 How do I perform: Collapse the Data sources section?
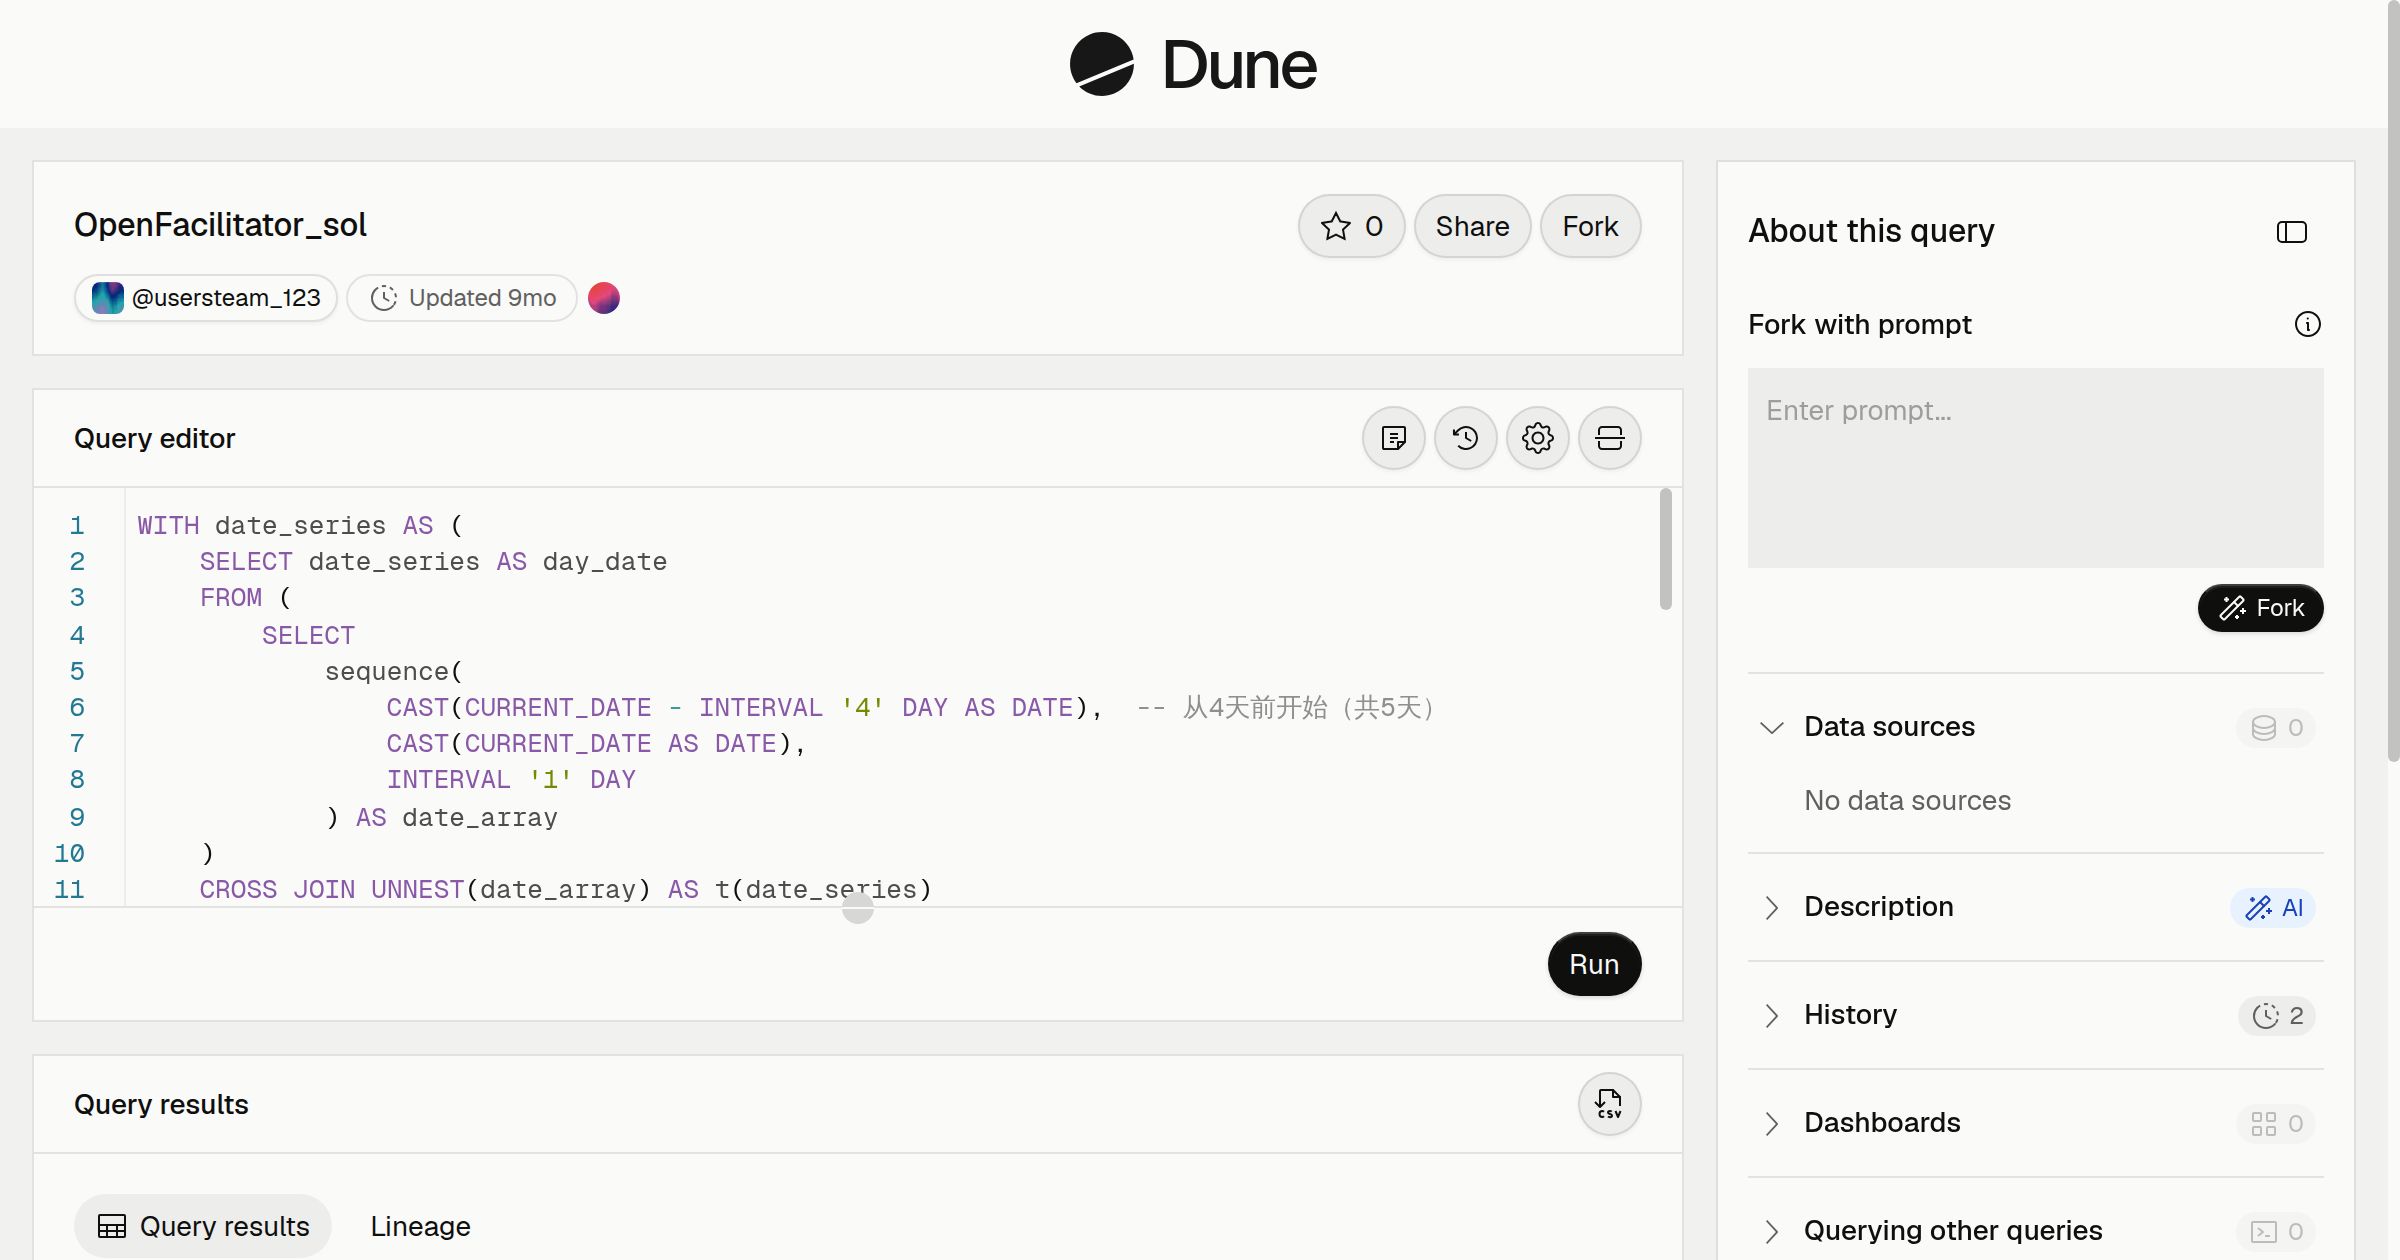click(1771, 727)
